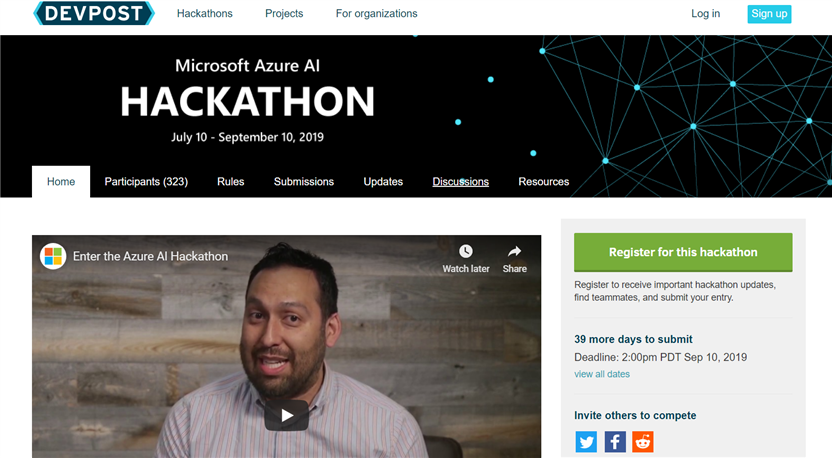This screenshot has width=832, height=458.
Task: Click Register for this hackathon button
Action: 683,252
